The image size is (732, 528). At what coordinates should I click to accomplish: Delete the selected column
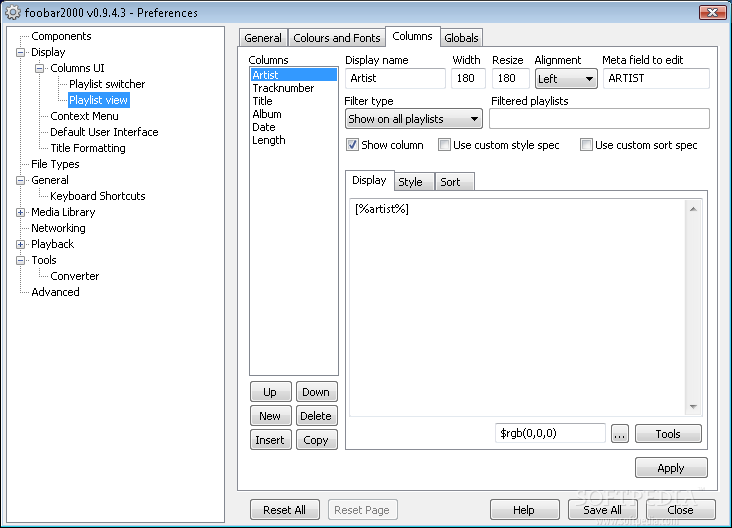pyautogui.click(x=316, y=415)
